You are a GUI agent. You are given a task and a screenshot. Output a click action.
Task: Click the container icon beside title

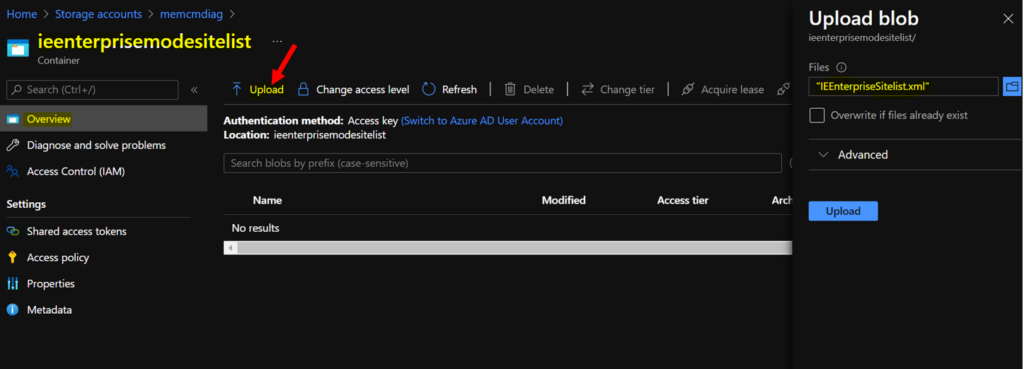pos(18,48)
